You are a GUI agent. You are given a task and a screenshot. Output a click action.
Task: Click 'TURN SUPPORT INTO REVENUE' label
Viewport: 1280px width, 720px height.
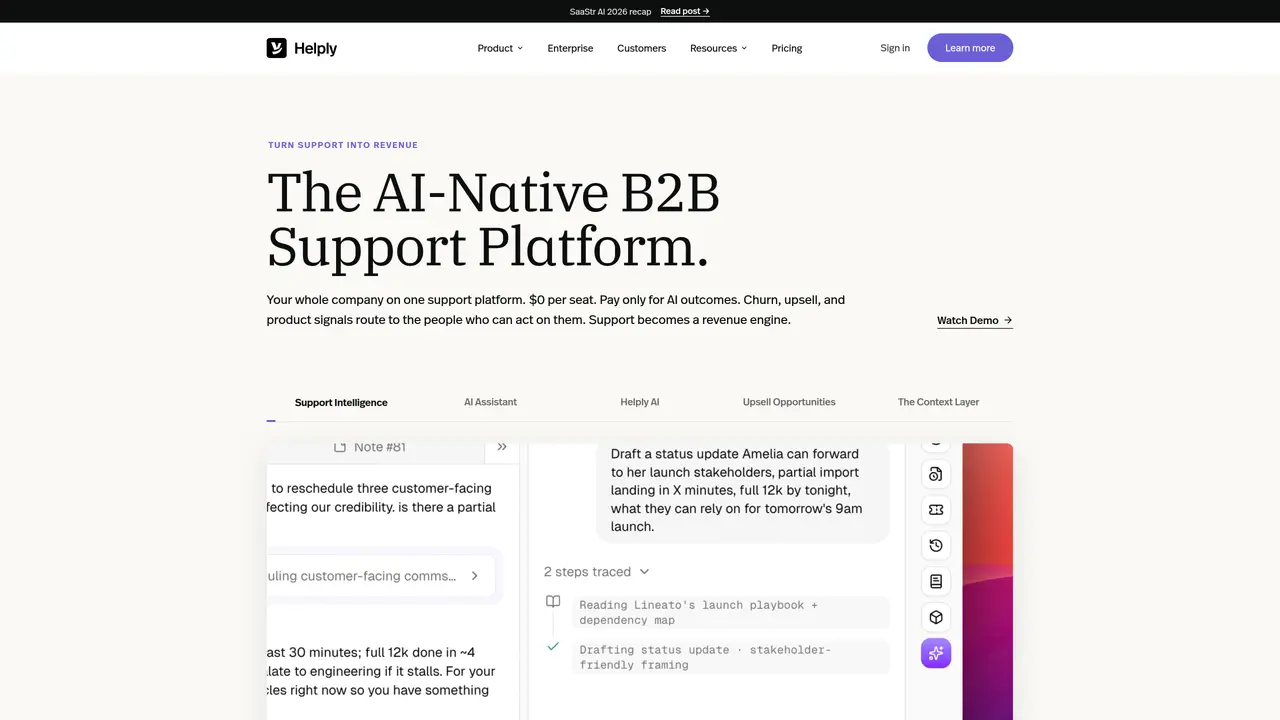[343, 145]
